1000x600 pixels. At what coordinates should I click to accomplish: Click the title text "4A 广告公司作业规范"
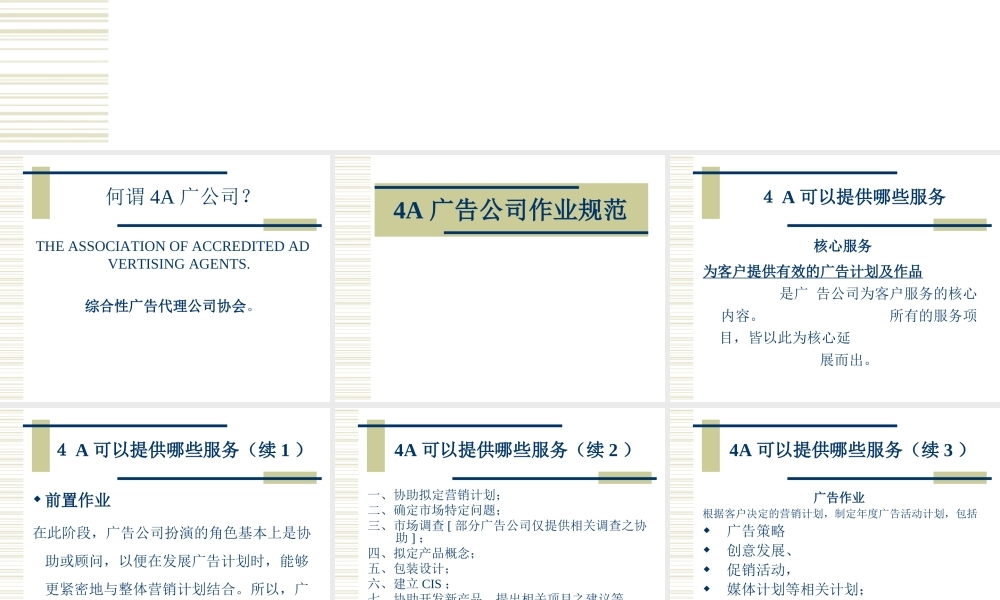(511, 209)
